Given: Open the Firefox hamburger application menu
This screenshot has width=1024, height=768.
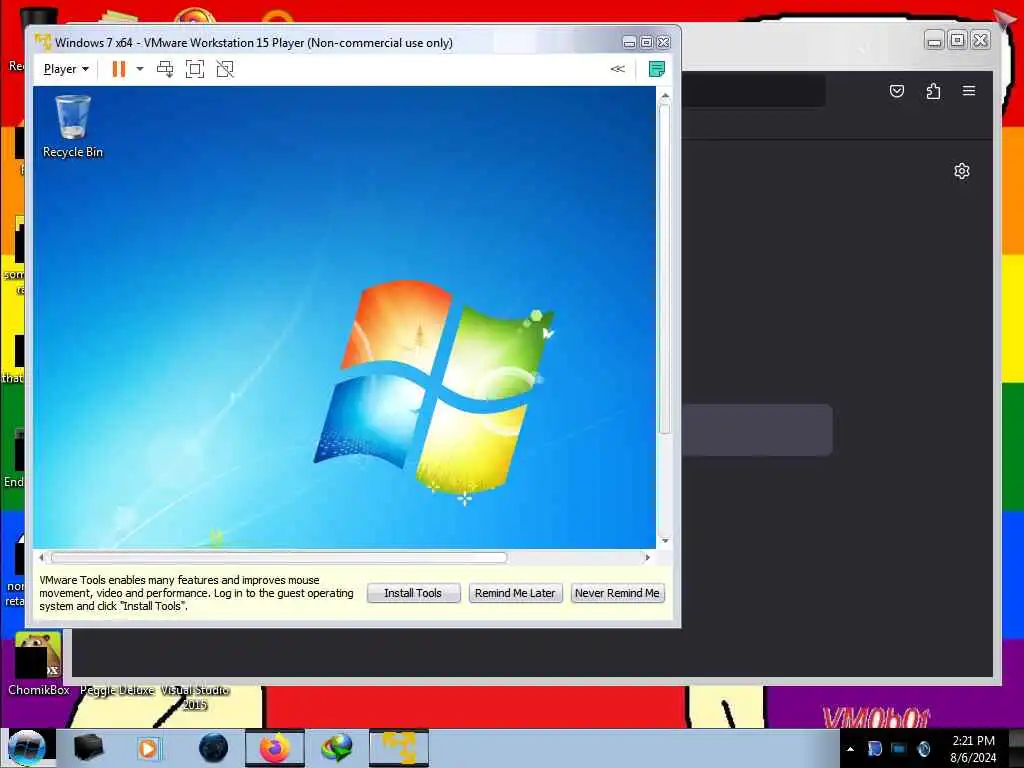Looking at the screenshot, I should [969, 91].
